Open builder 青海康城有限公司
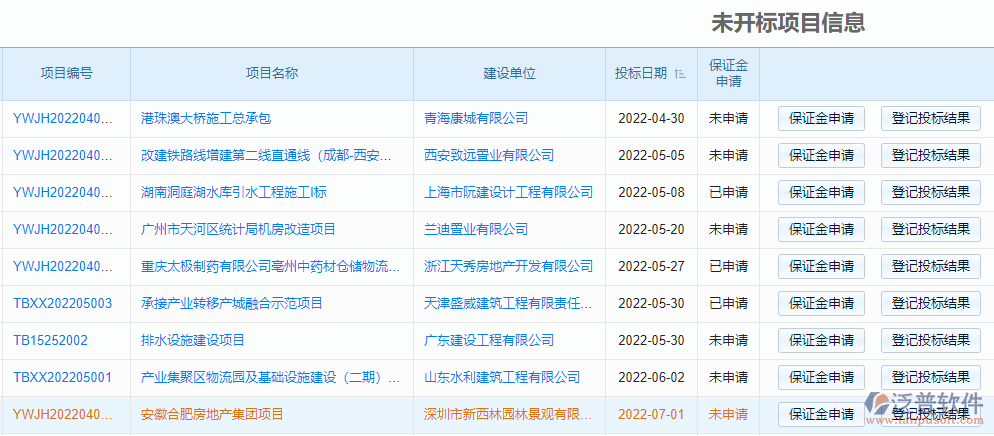The width and height of the screenshot is (994, 436). (476, 118)
